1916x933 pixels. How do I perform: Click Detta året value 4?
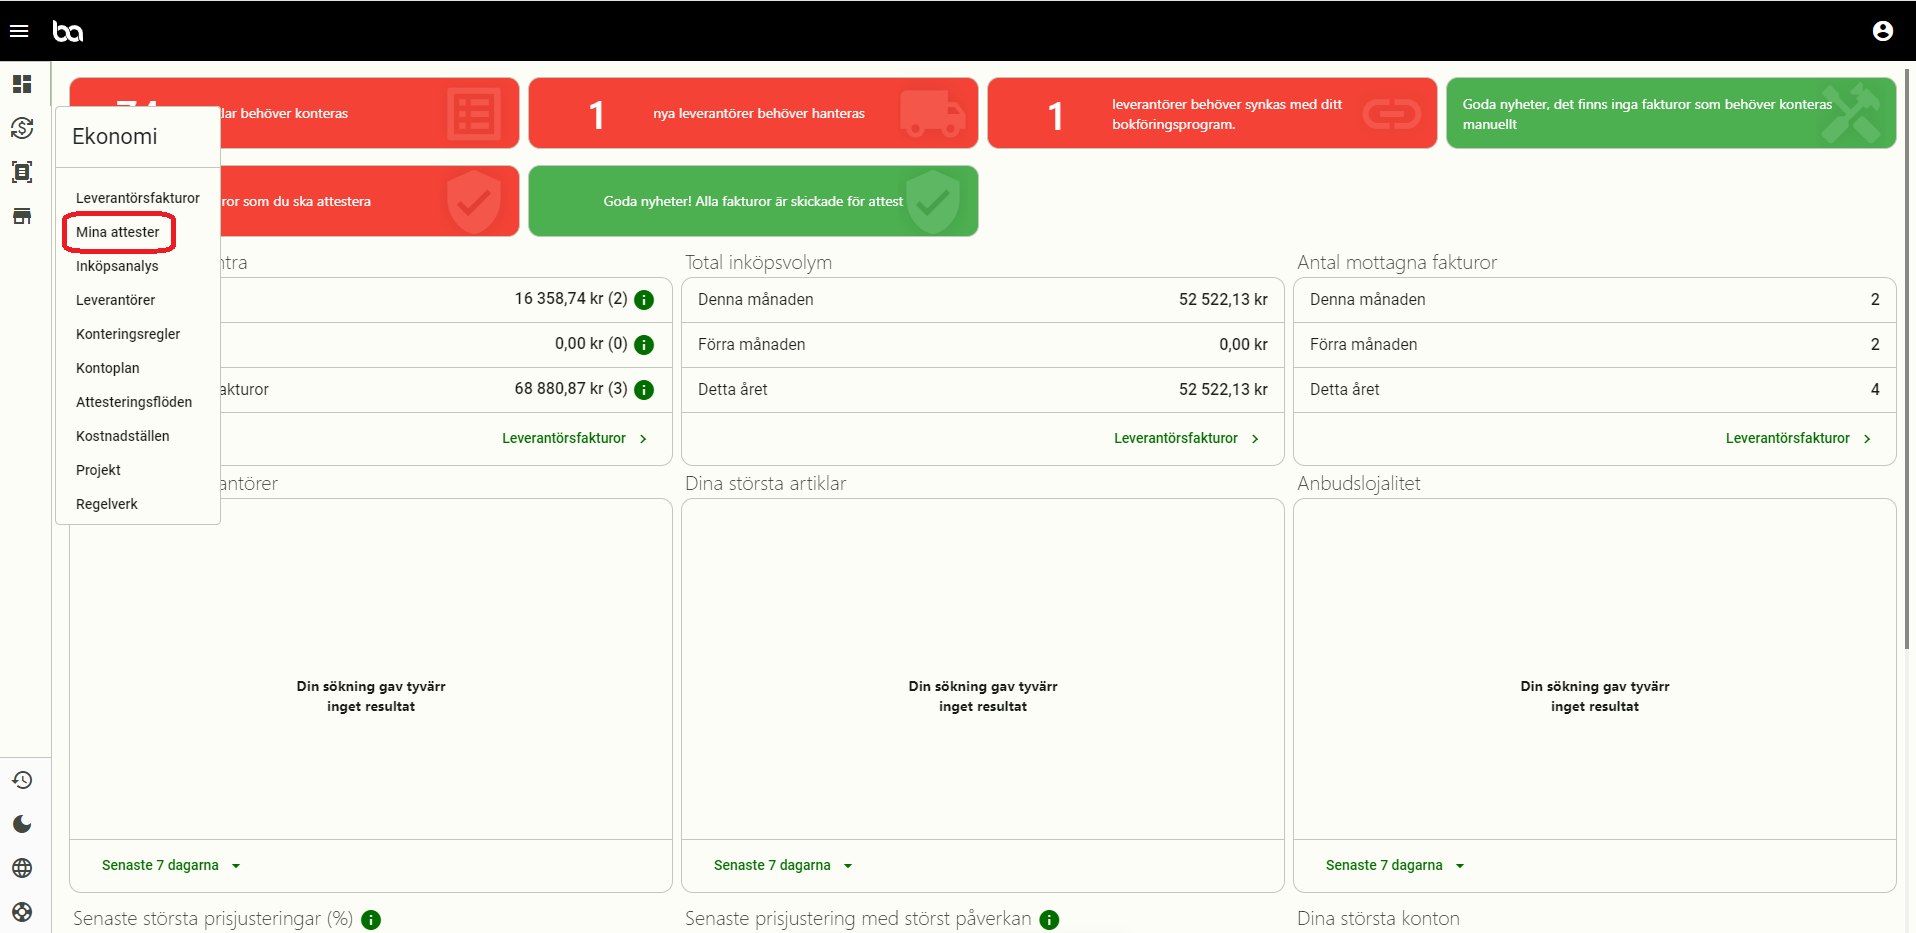pyautogui.click(x=1875, y=390)
